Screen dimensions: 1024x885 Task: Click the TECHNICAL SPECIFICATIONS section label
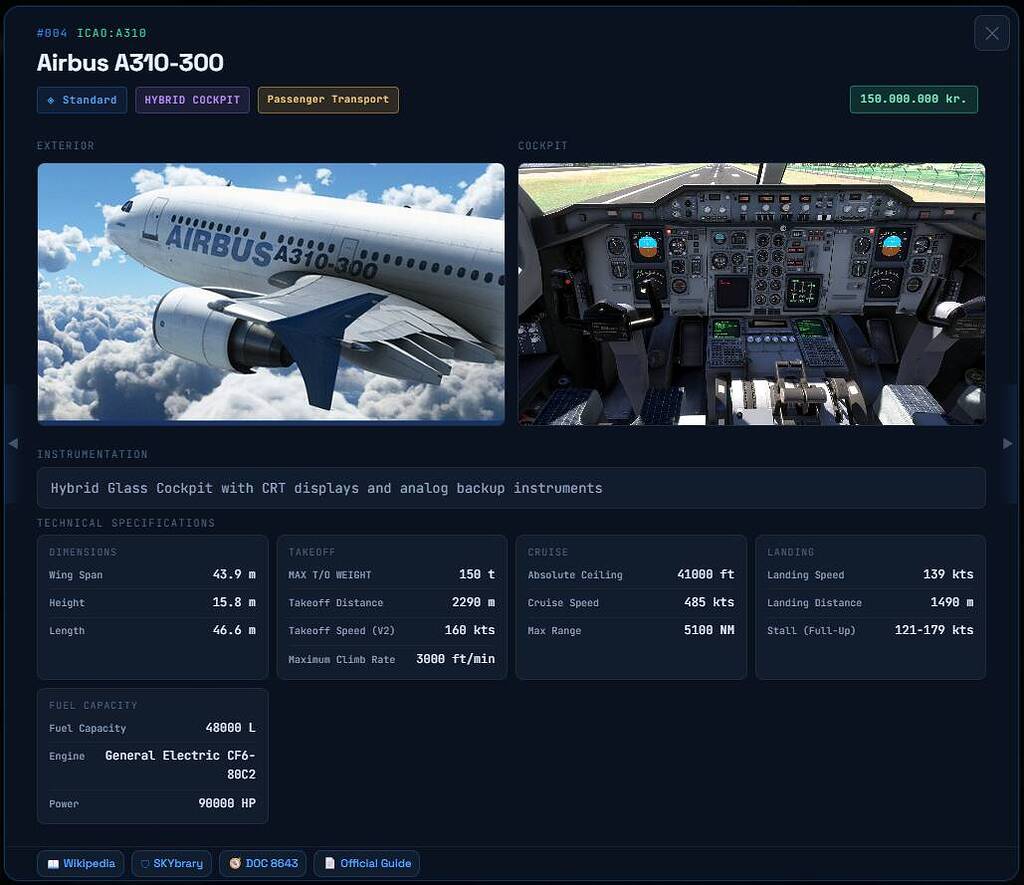click(126, 523)
